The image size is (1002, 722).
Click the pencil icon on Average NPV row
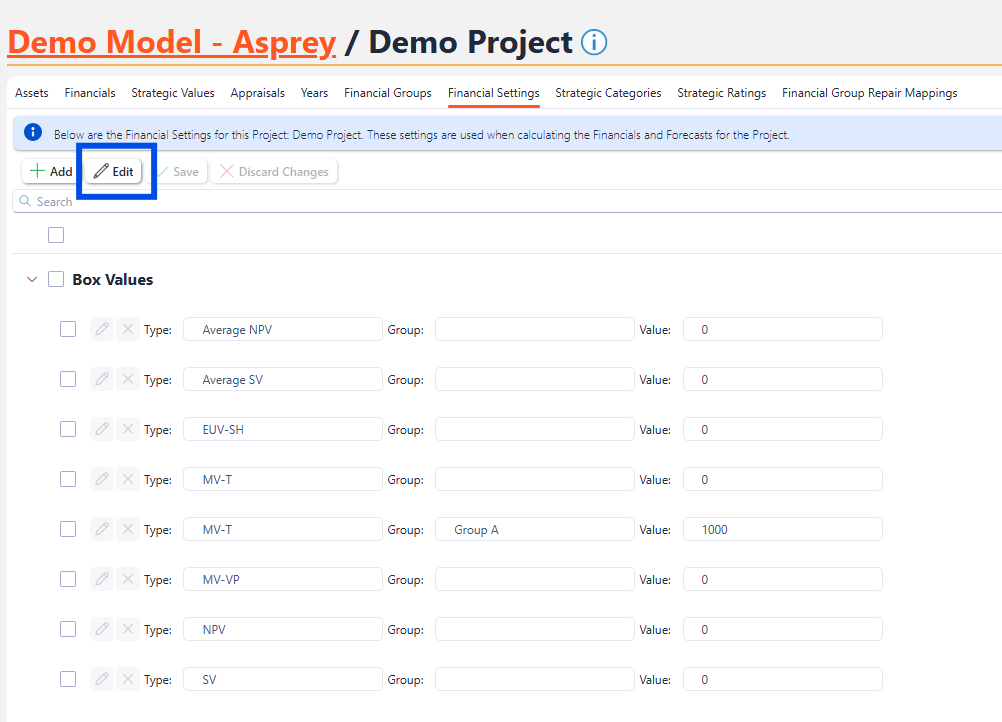coord(102,329)
